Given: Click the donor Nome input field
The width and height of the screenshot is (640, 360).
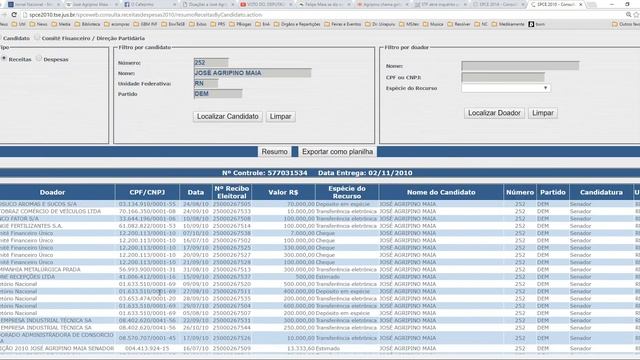Looking at the screenshot, I should pos(520,66).
